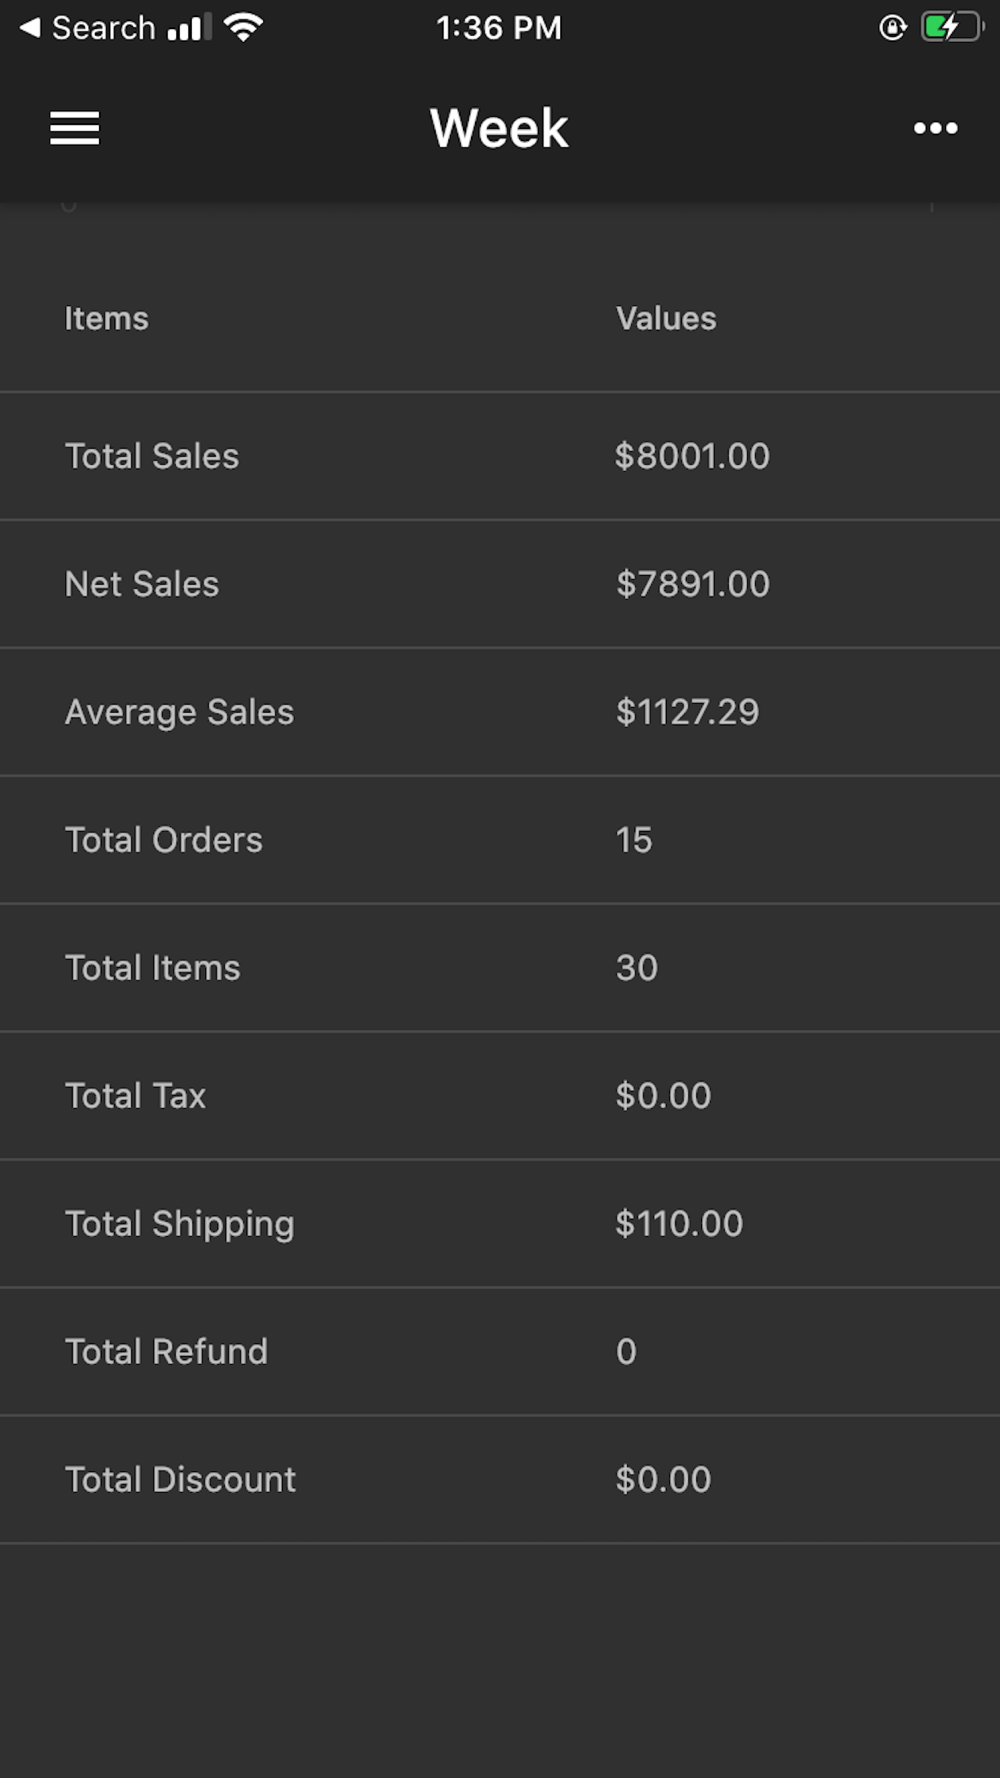Viewport: 1000px width, 1778px height.
Task: Select the Total Items row
Action: pyautogui.click(x=500, y=968)
